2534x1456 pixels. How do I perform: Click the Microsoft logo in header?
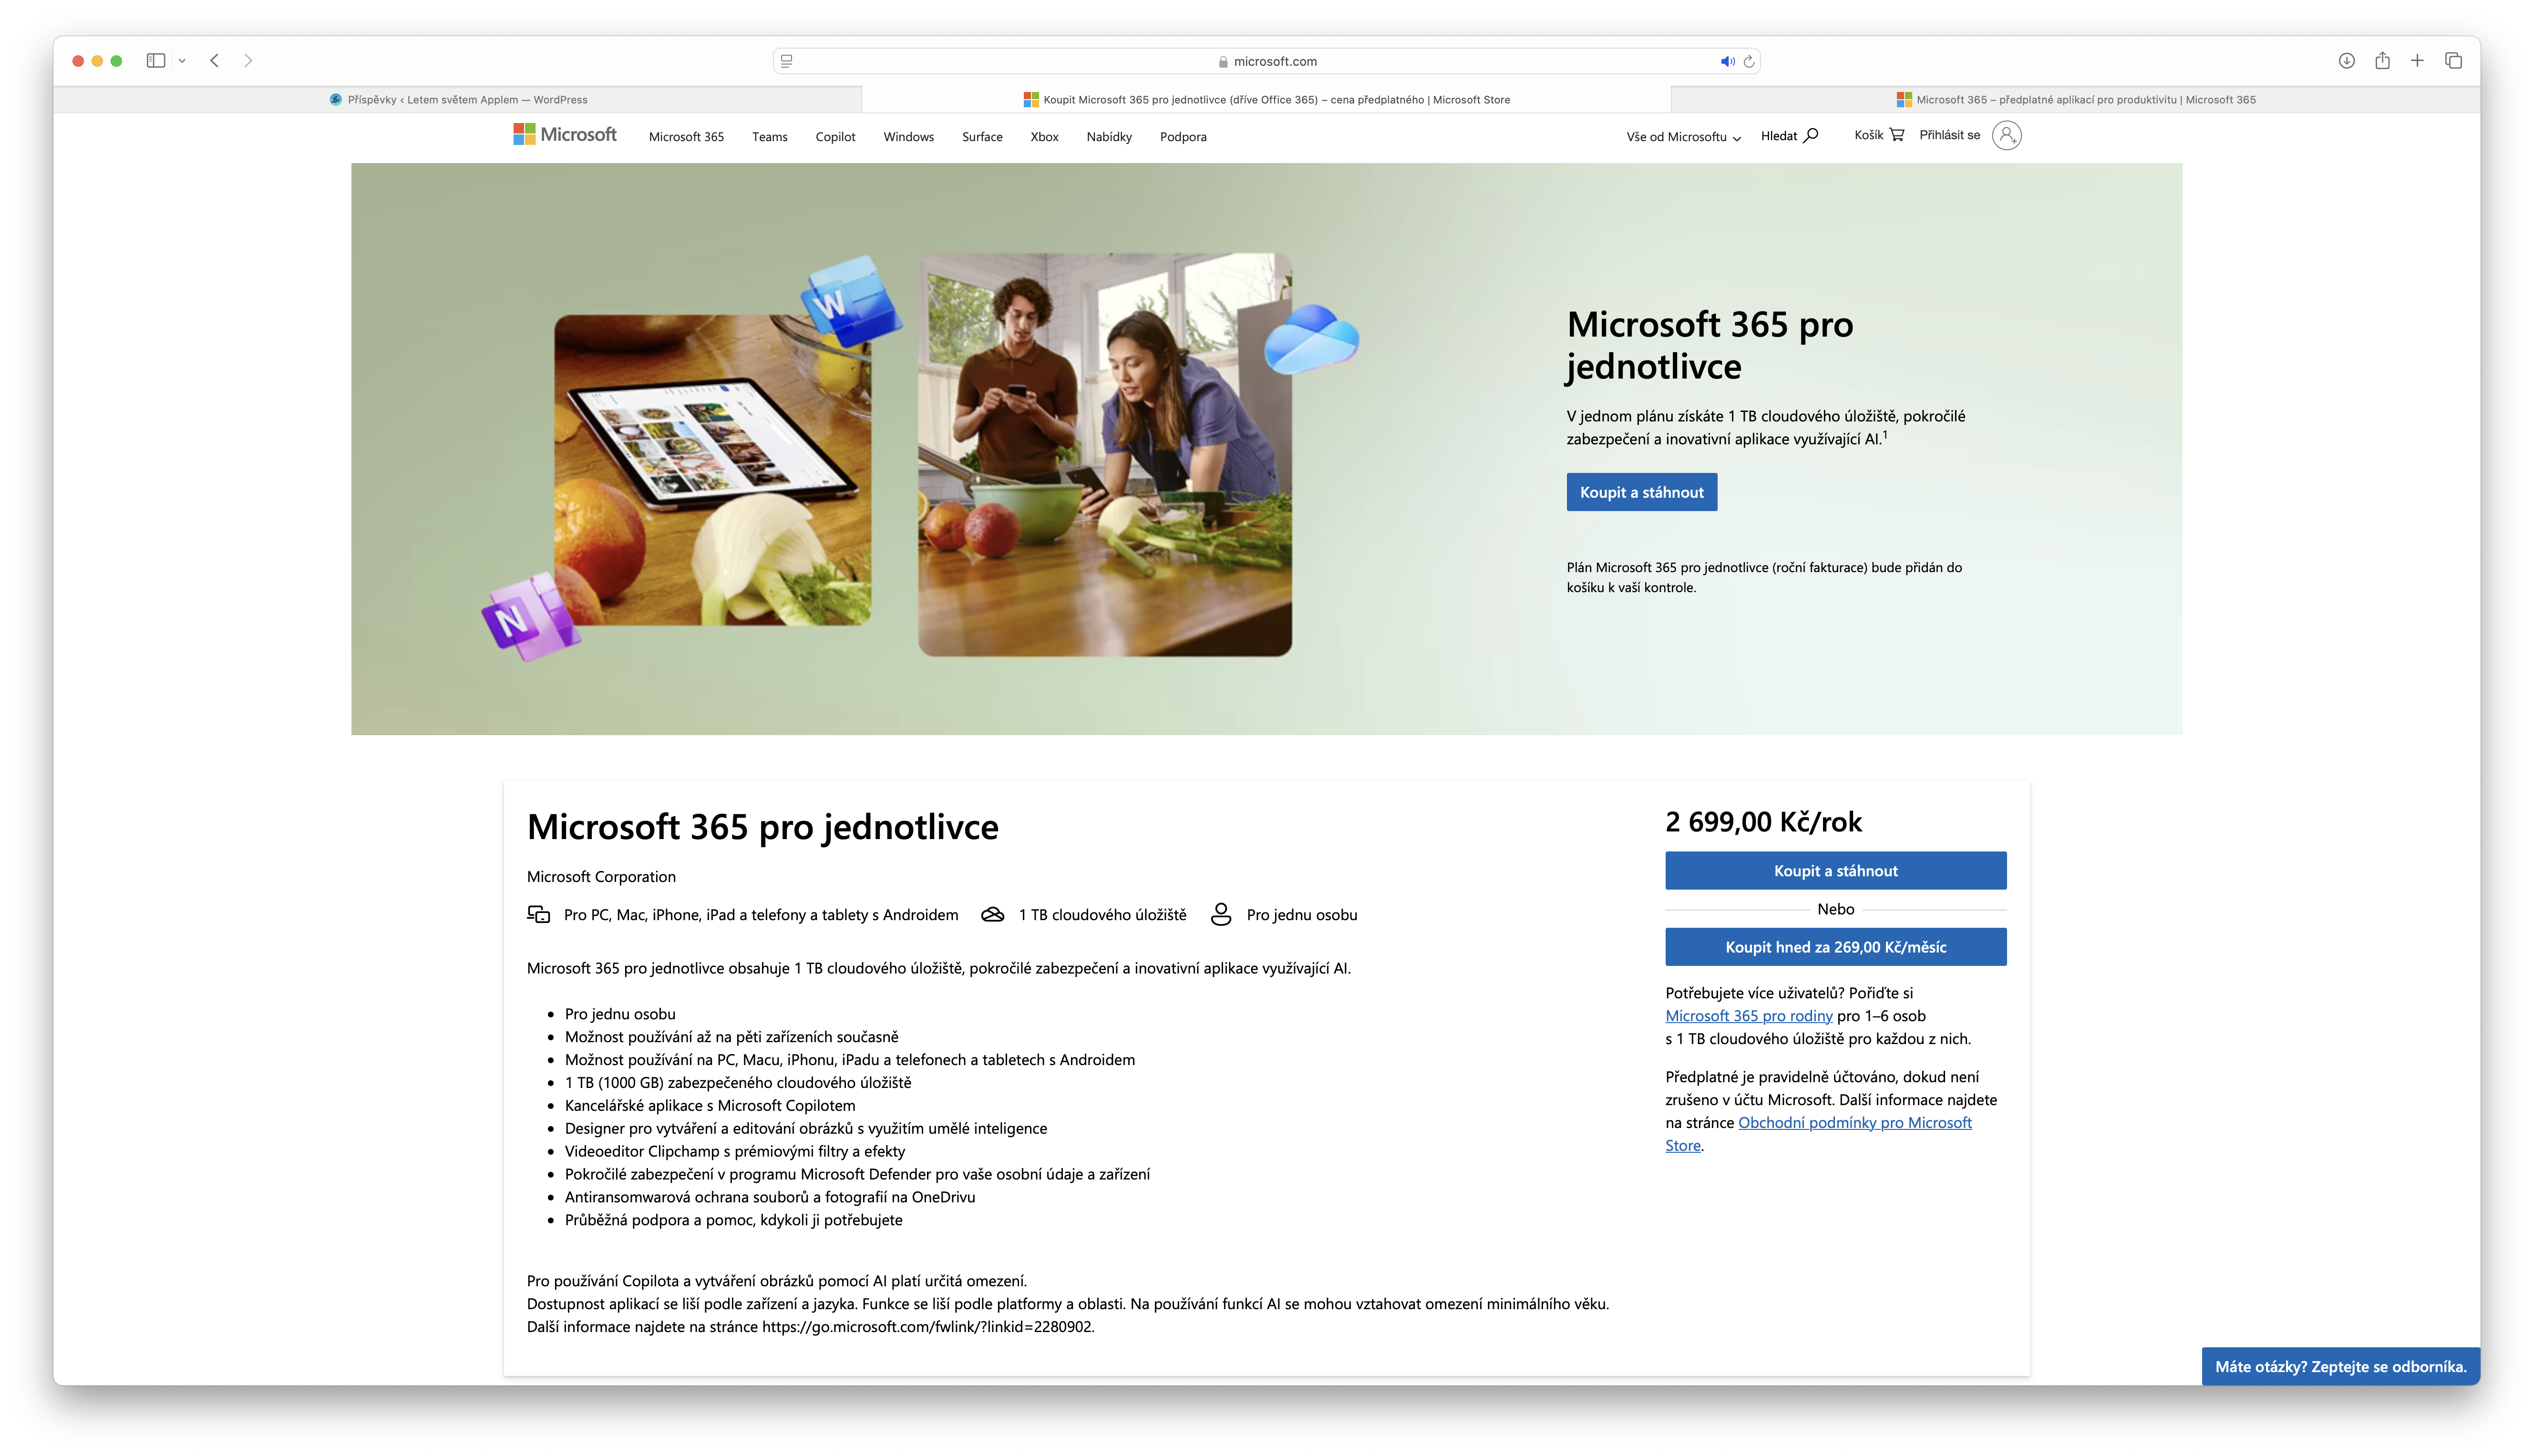click(565, 135)
